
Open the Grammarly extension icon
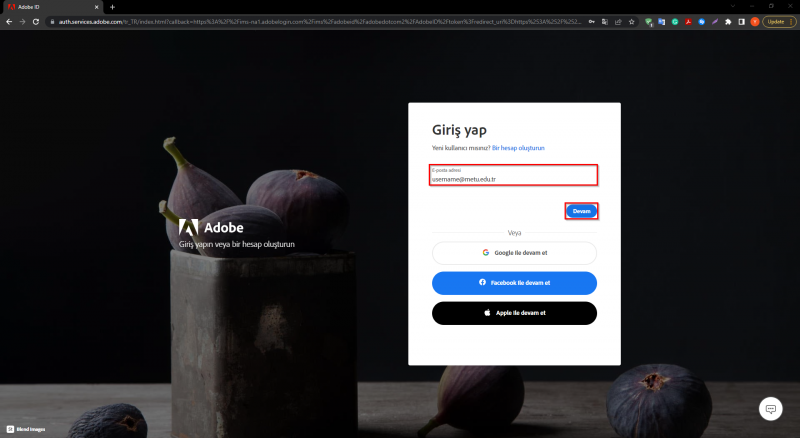[x=675, y=22]
